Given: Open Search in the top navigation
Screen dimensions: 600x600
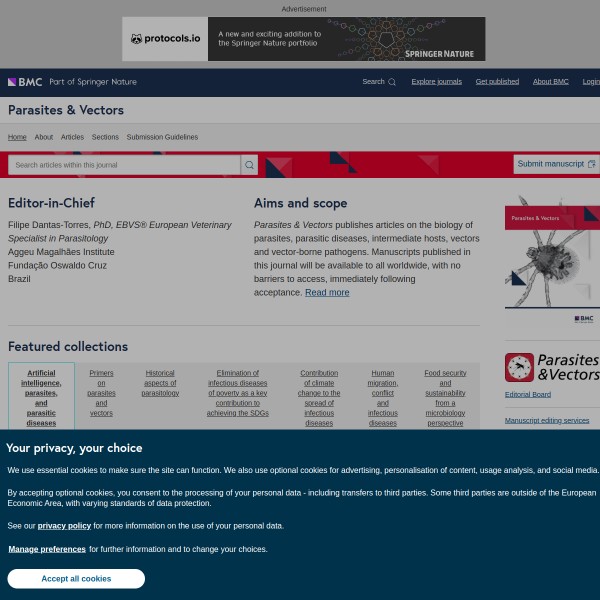Looking at the screenshot, I should (x=378, y=82).
